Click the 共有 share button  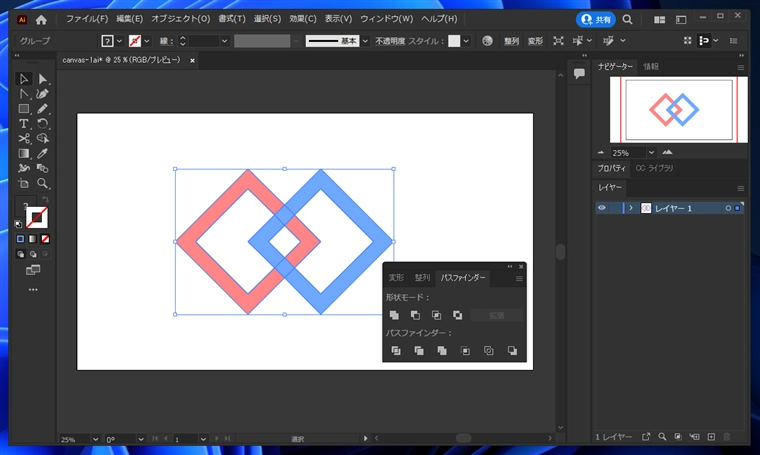point(596,19)
